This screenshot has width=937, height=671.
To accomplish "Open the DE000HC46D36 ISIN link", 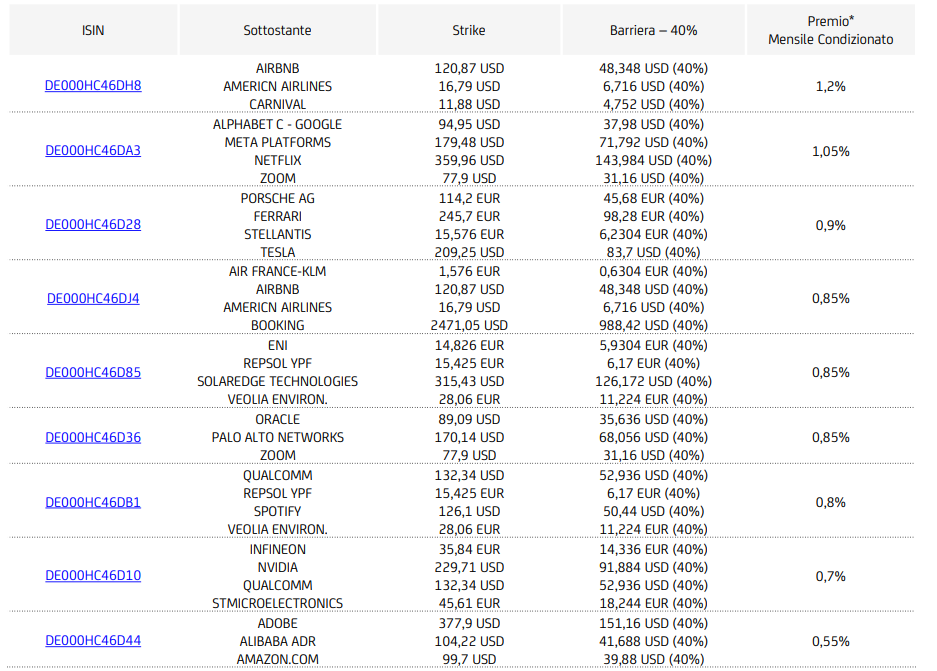I will [93, 437].
